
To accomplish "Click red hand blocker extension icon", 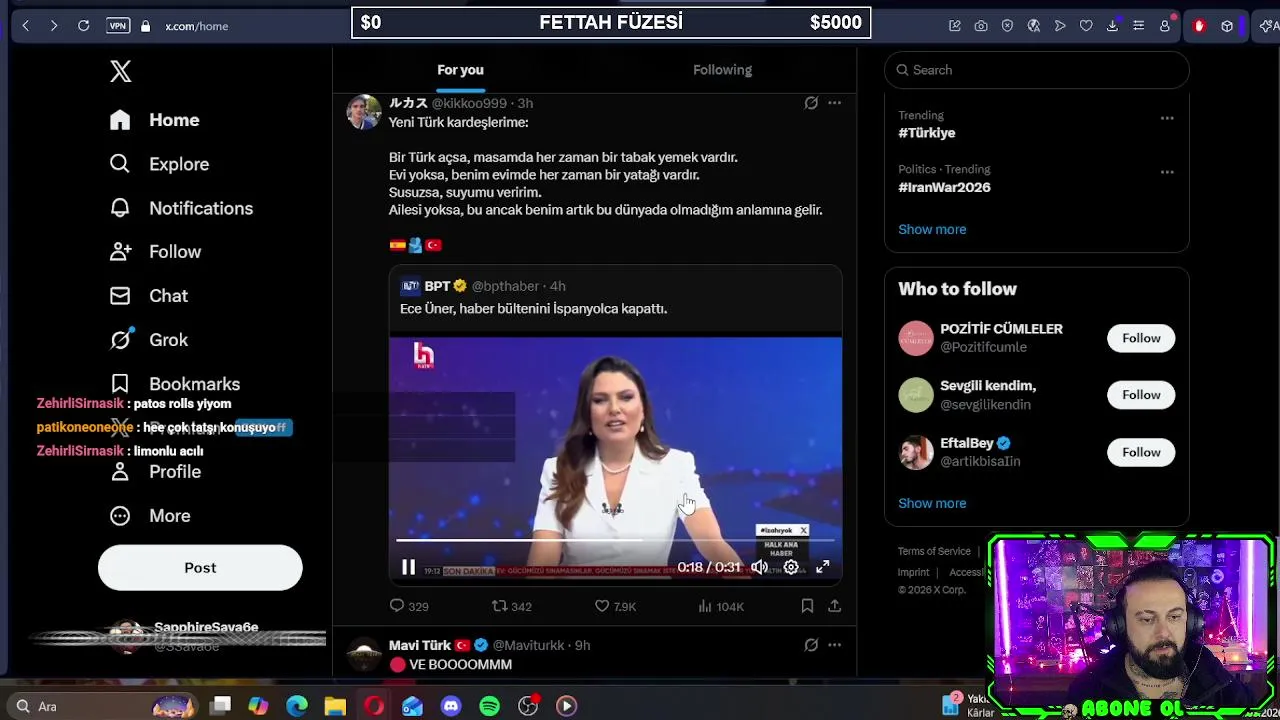I will [1199, 26].
